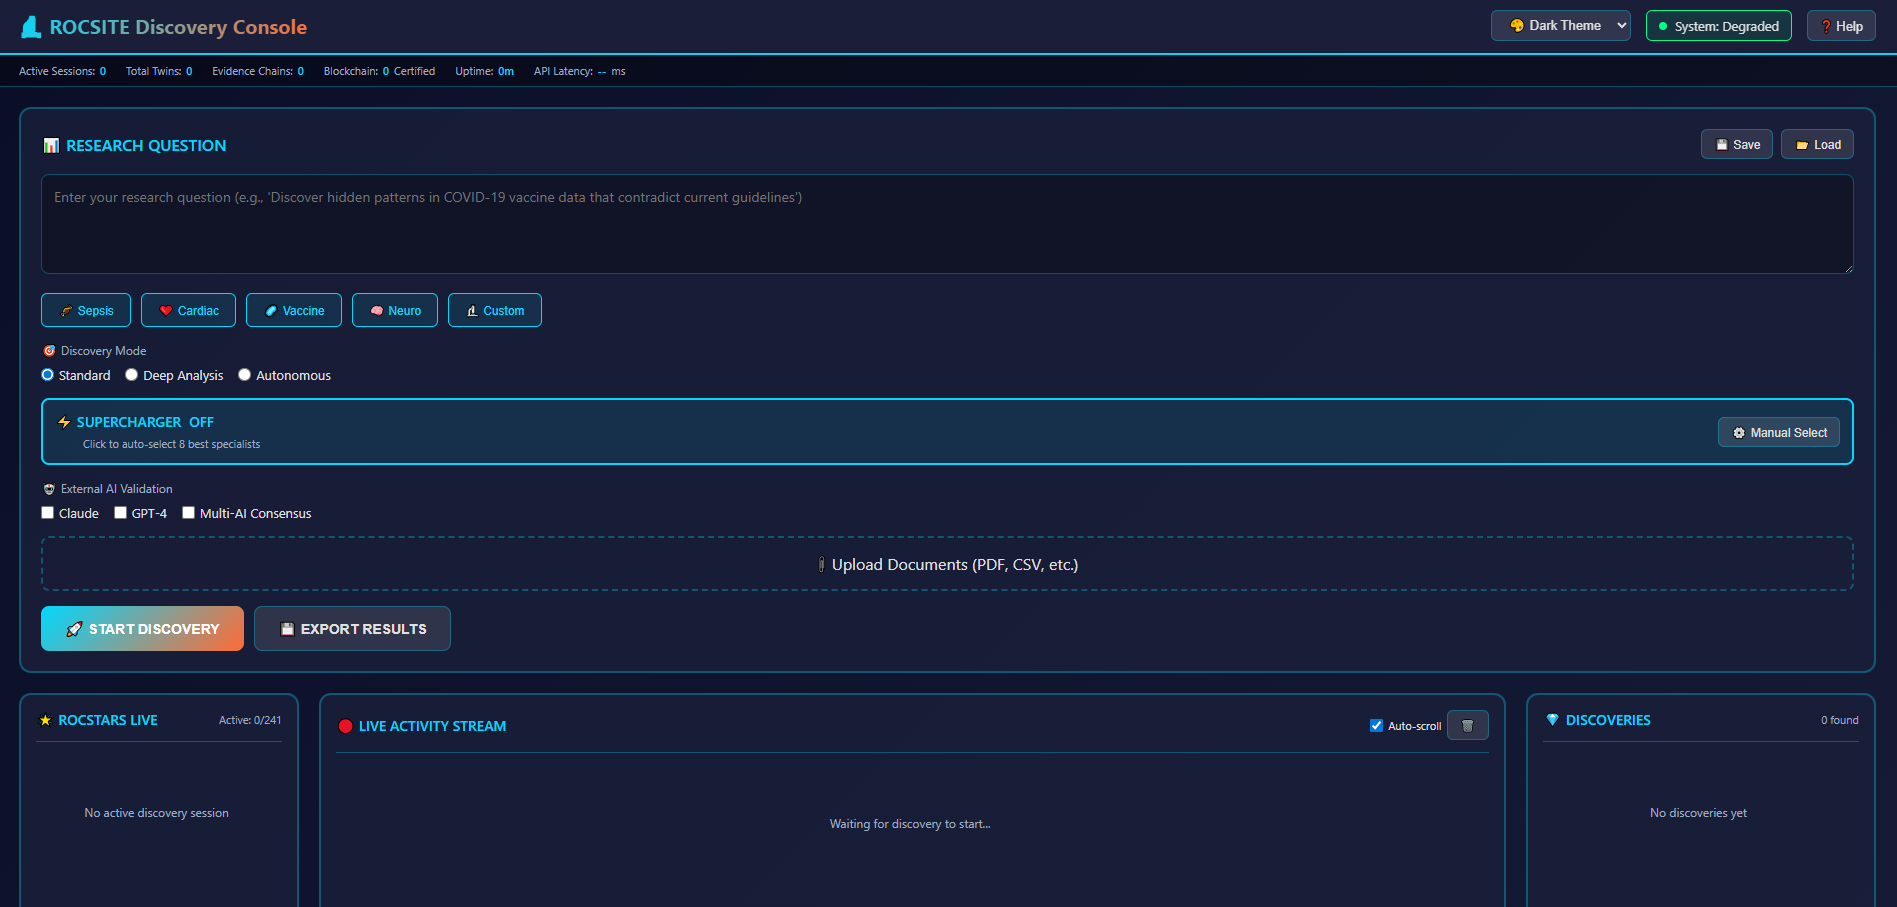Click the heart icon on the Cardiac preset
The width and height of the screenshot is (1897, 907).
[x=165, y=310]
